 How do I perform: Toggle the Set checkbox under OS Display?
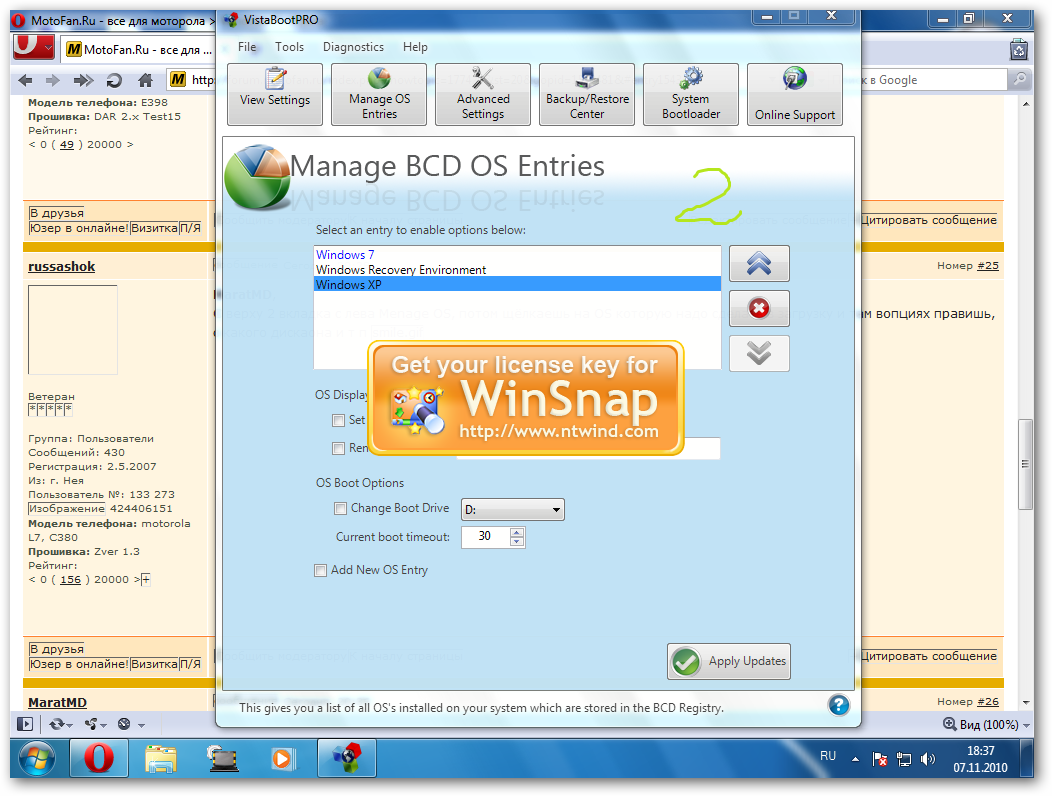pyautogui.click(x=338, y=420)
